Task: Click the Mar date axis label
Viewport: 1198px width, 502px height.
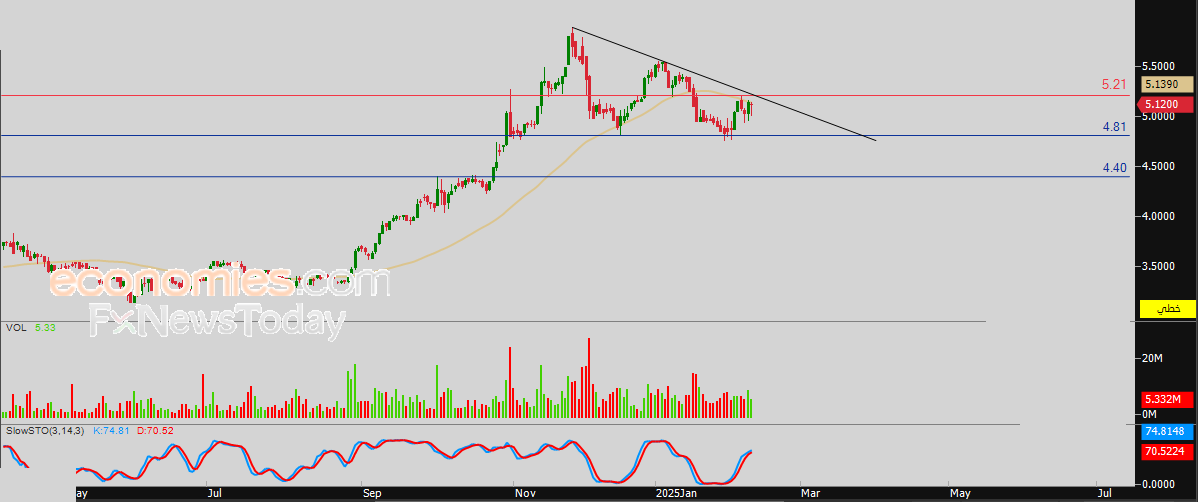Action: [x=810, y=494]
